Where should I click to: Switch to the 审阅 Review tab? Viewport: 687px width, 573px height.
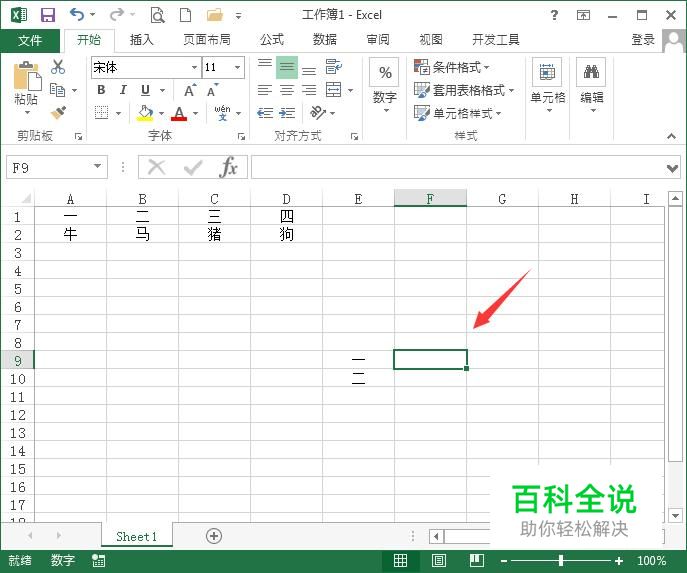(x=378, y=40)
